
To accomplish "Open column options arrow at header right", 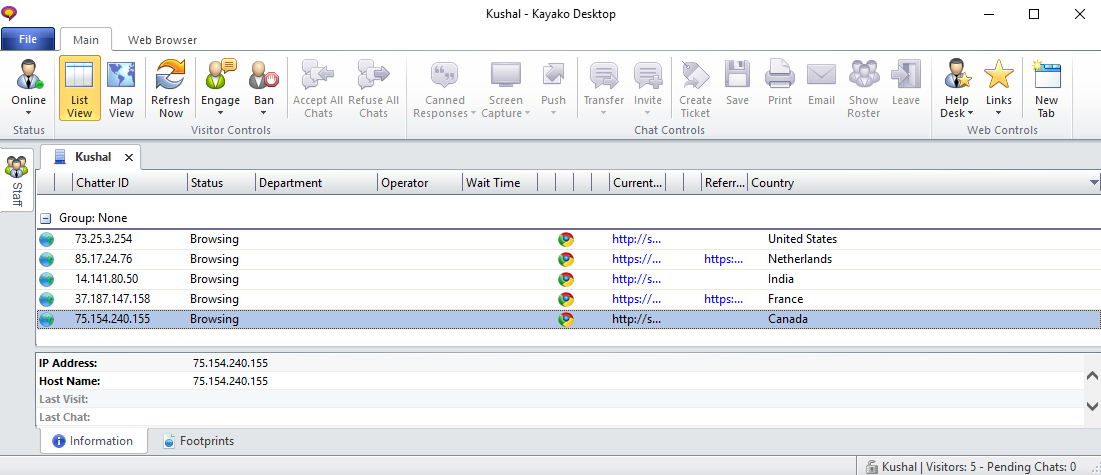I will (1094, 183).
